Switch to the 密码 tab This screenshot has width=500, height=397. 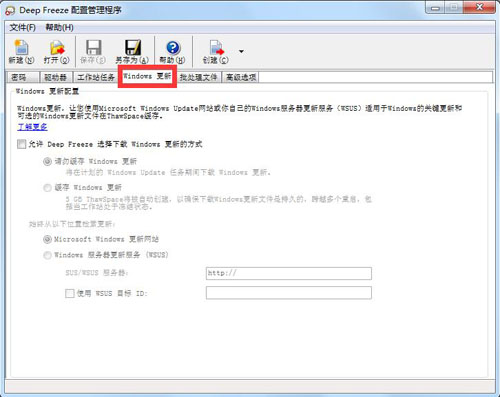click(x=22, y=77)
